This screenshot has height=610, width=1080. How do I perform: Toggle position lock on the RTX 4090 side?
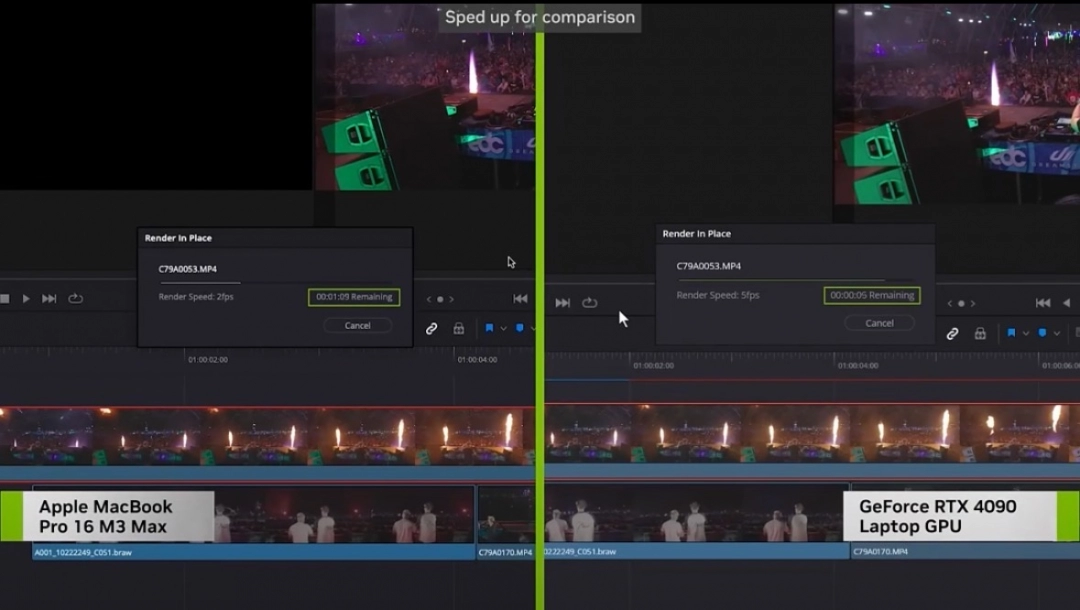980,334
